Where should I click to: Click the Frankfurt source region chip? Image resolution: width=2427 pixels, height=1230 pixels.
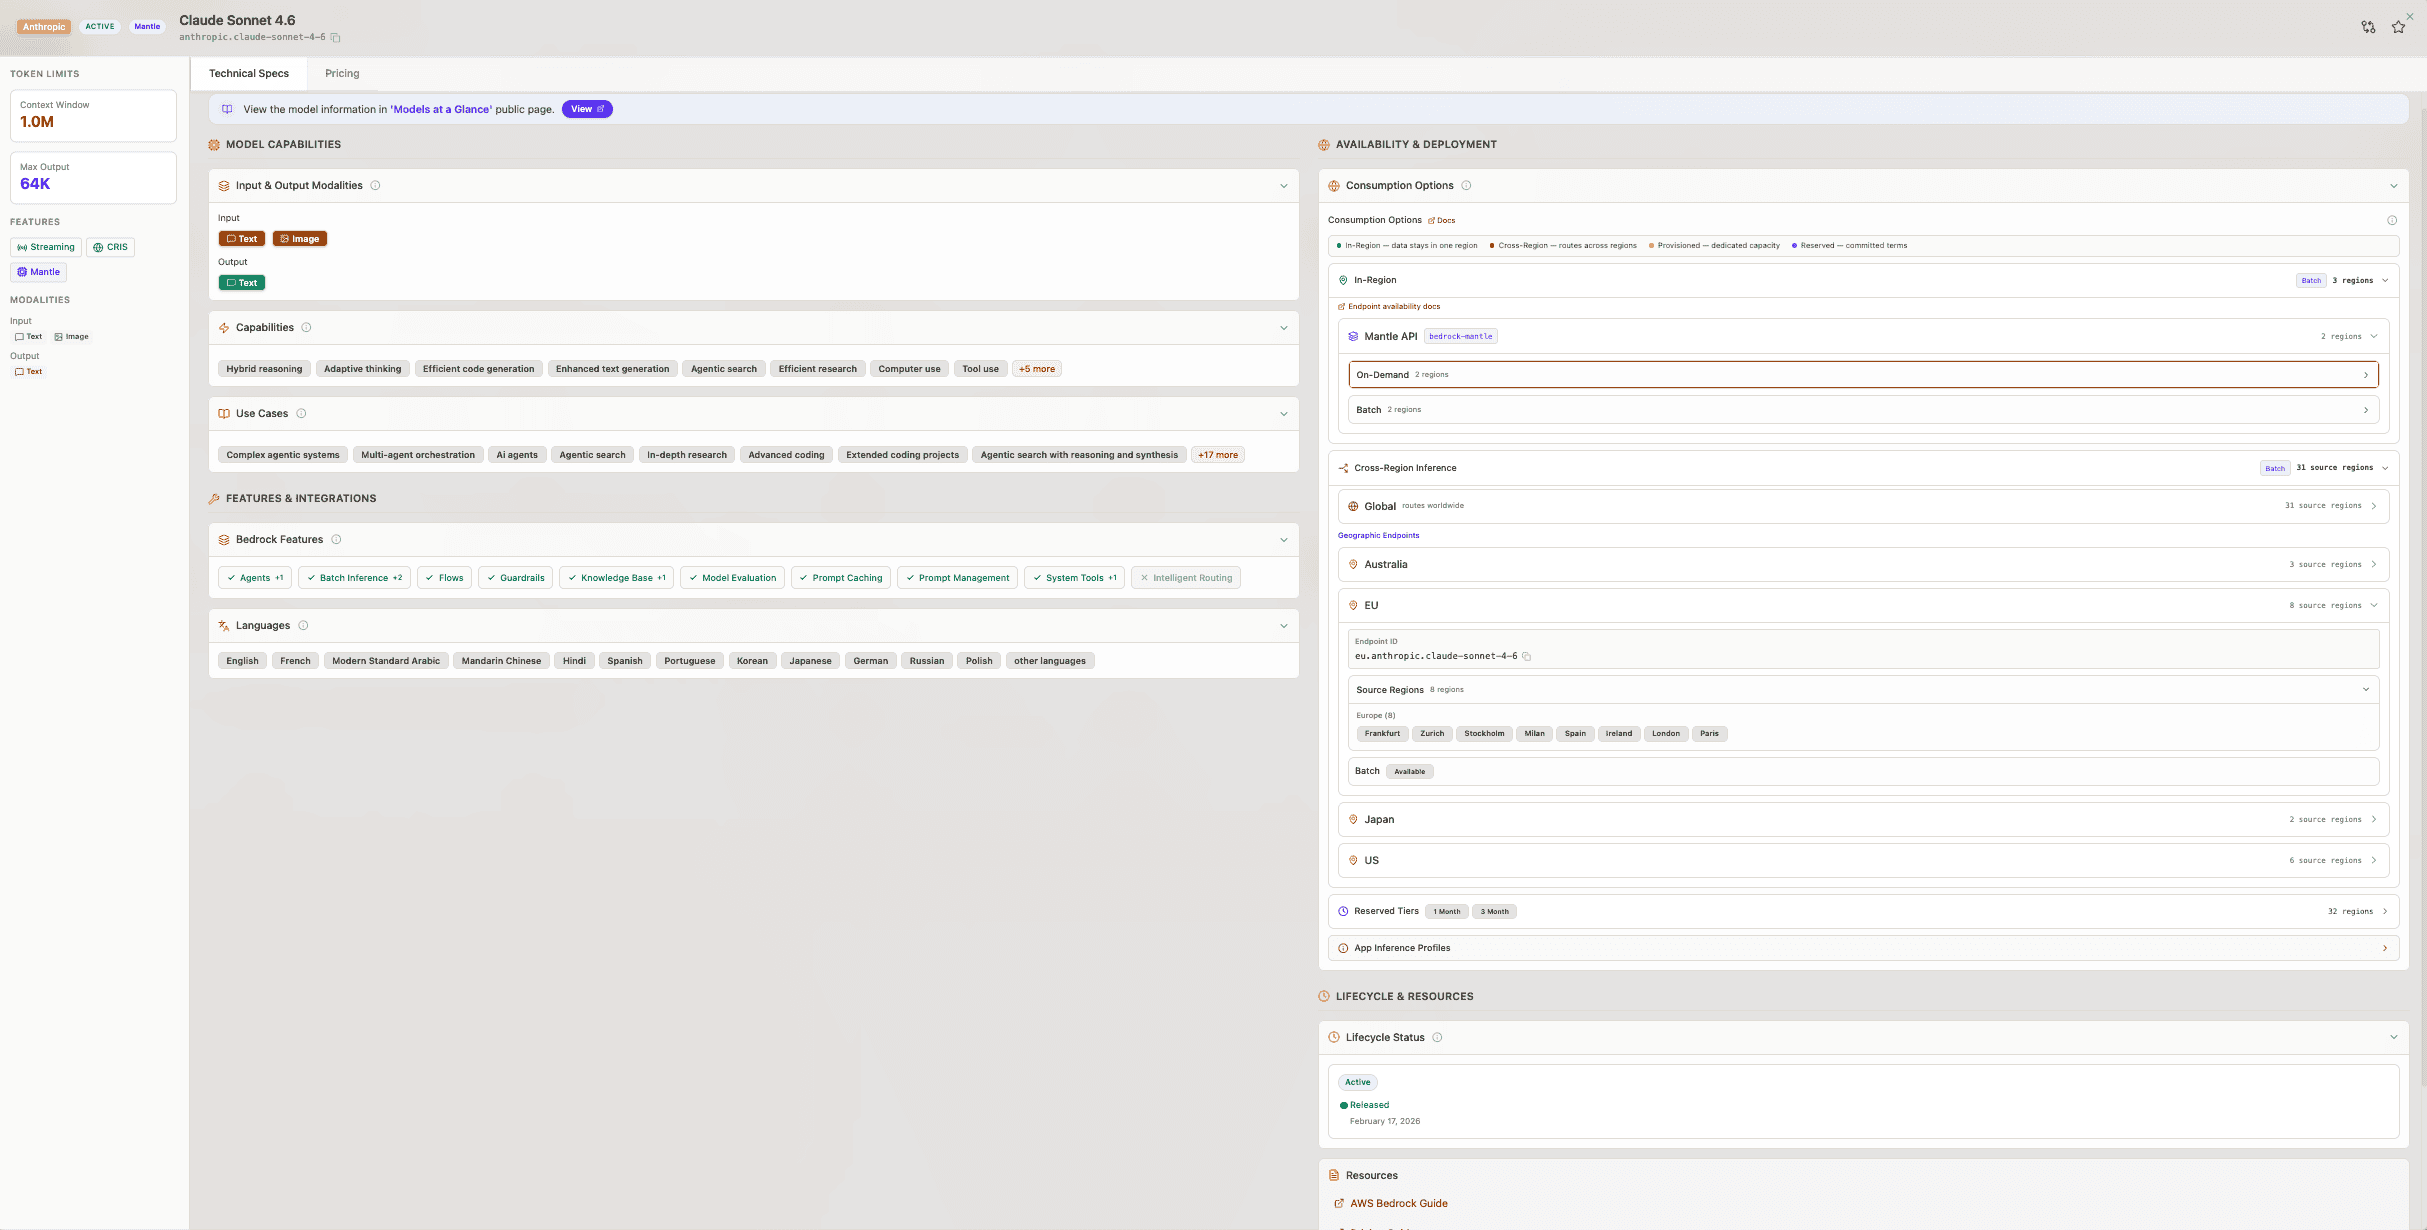1383,734
